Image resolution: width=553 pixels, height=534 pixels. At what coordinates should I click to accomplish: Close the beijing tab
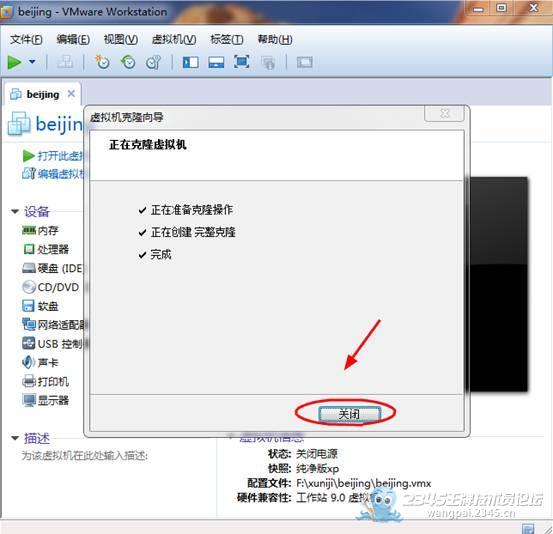71,94
